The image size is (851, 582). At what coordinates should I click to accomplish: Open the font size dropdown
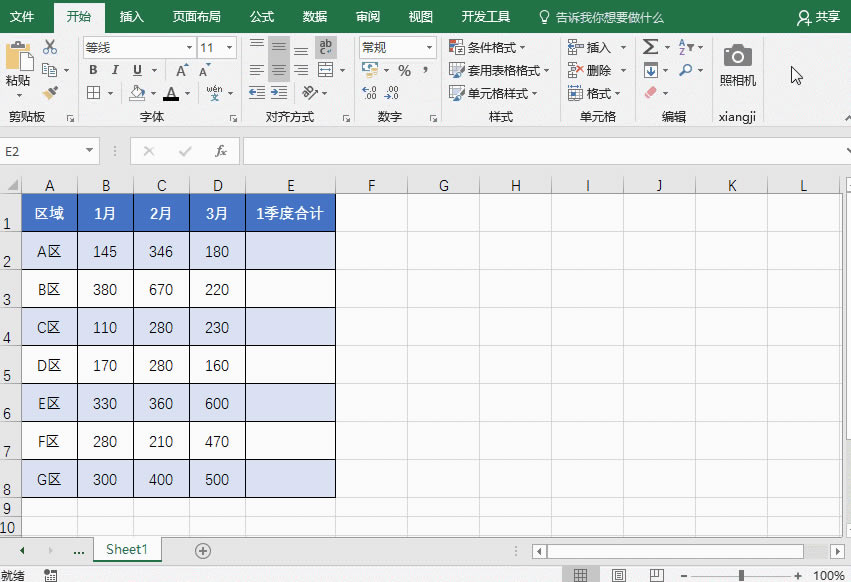[x=228, y=47]
